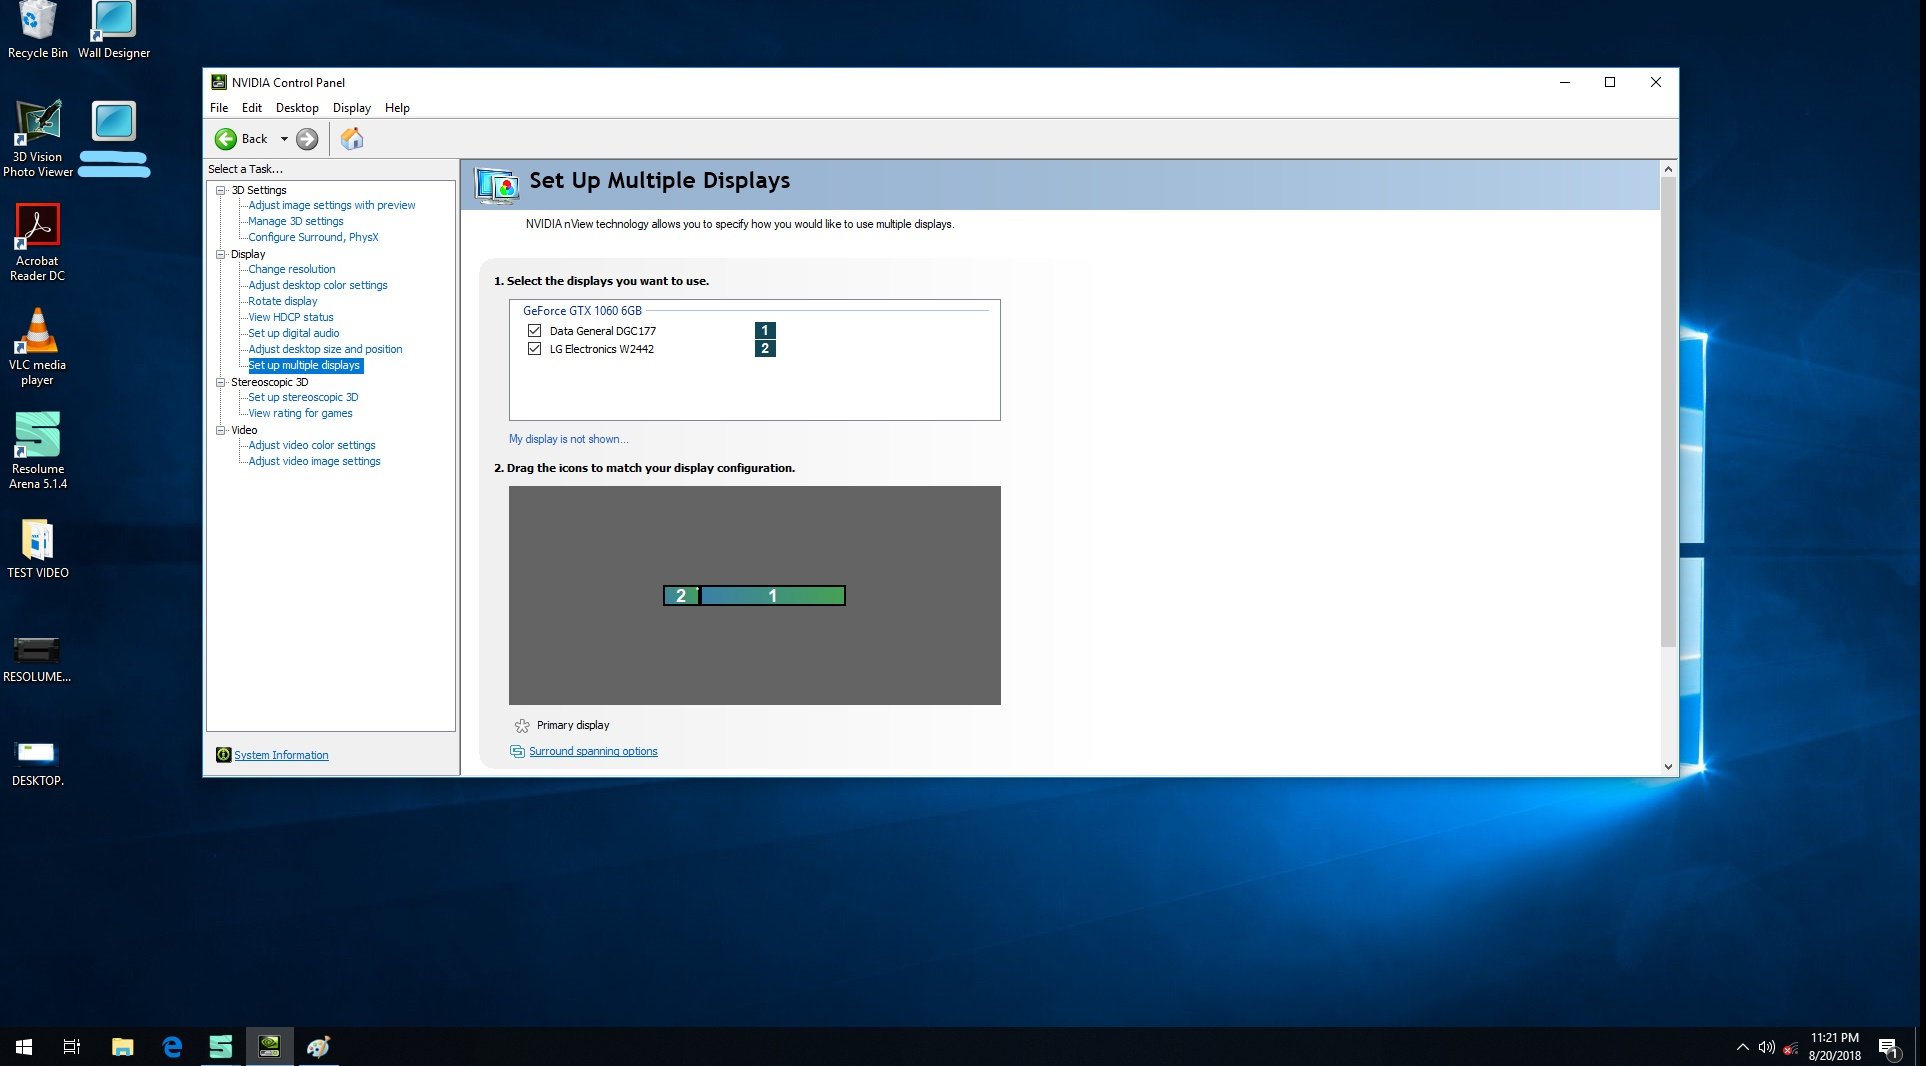Click the Surround spanning options link
The width and height of the screenshot is (1926, 1066).
pyautogui.click(x=593, y=751)
